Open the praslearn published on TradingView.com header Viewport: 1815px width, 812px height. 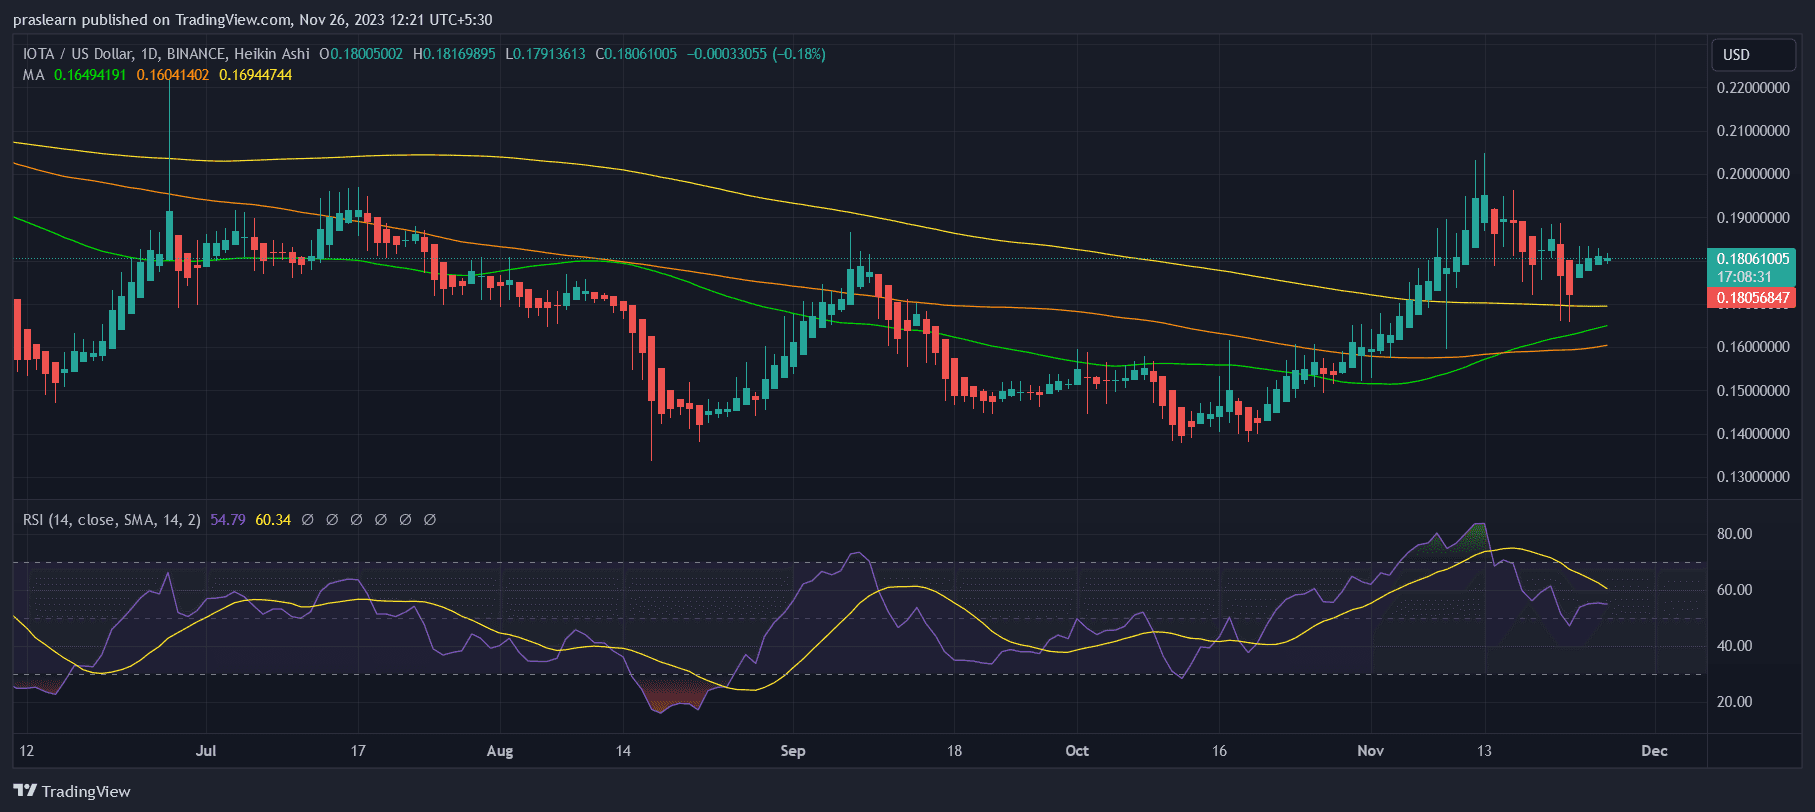tap(252, 20)
